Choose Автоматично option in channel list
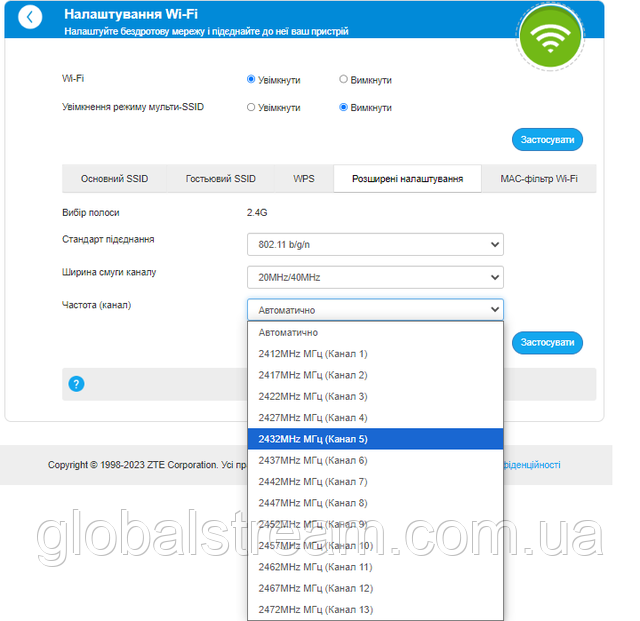This screenshot has width=640, height=621. (x=375, y=332)
